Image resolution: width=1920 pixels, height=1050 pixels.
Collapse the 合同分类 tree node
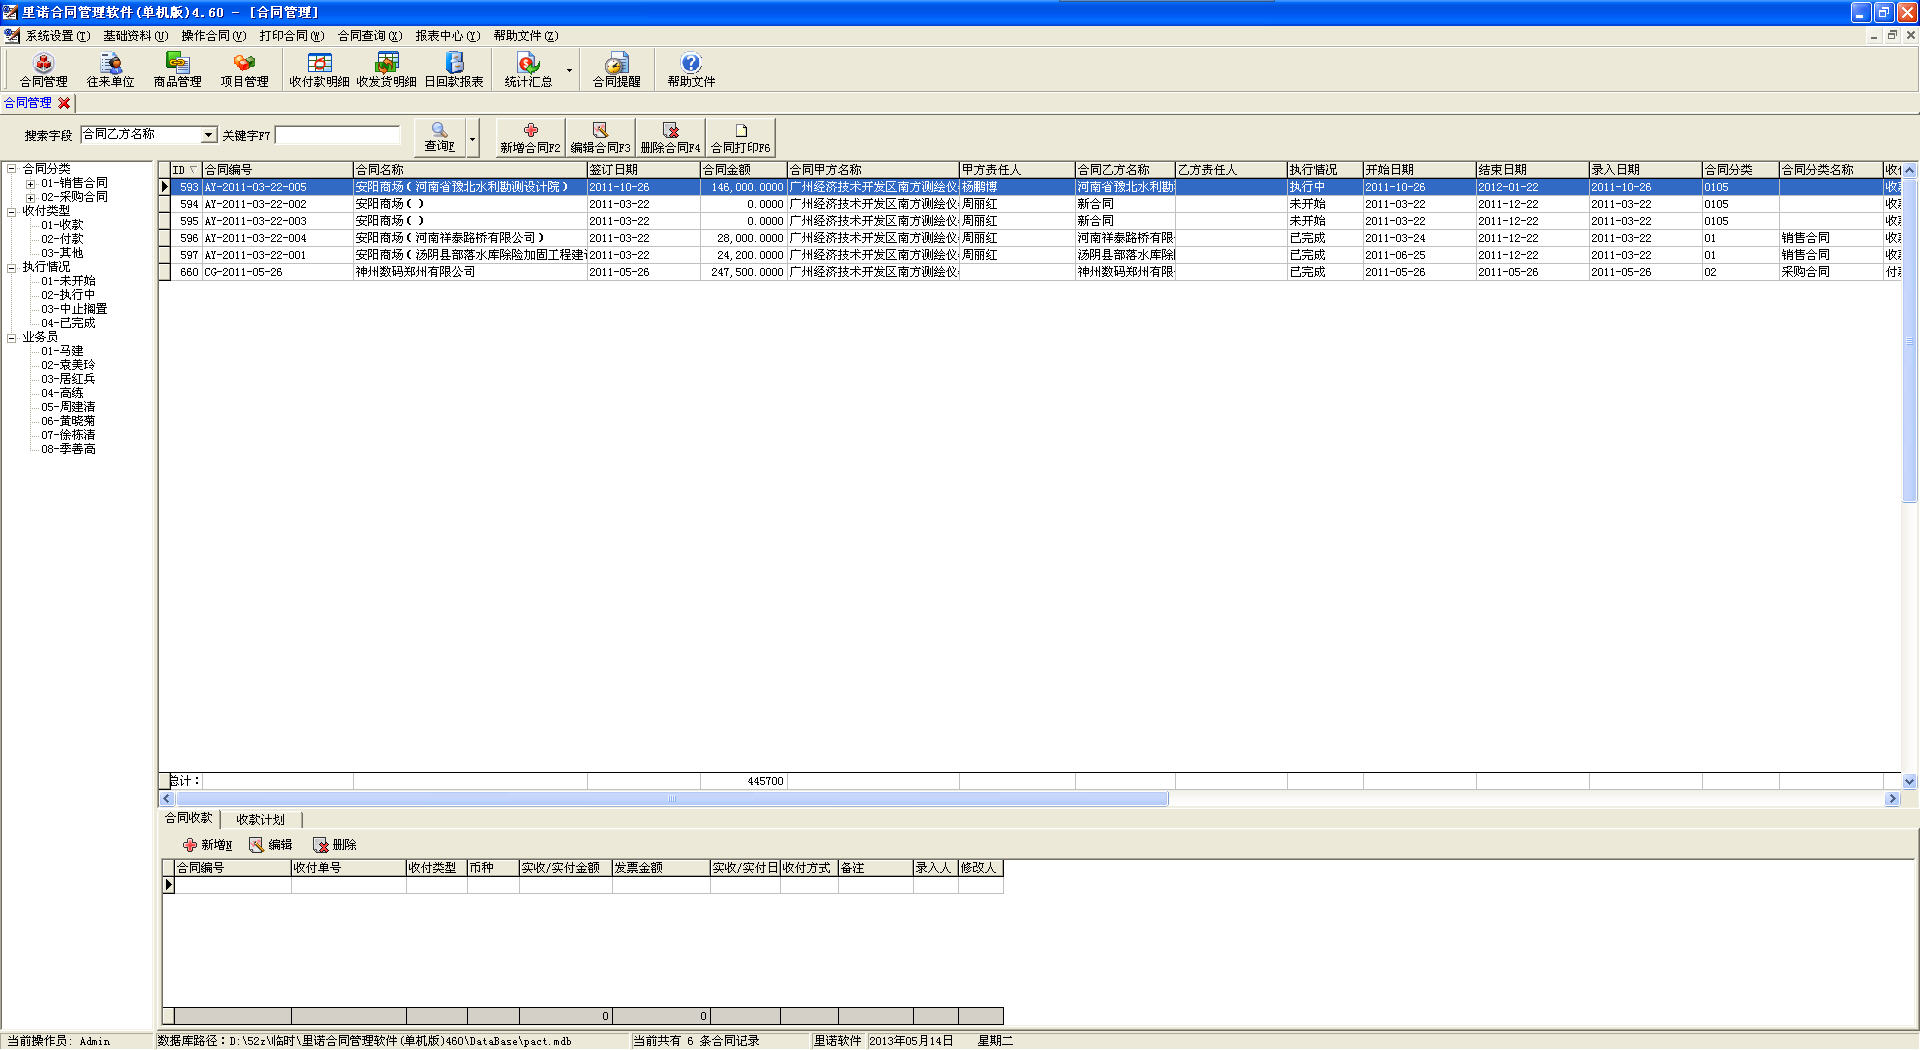point(11,169)
